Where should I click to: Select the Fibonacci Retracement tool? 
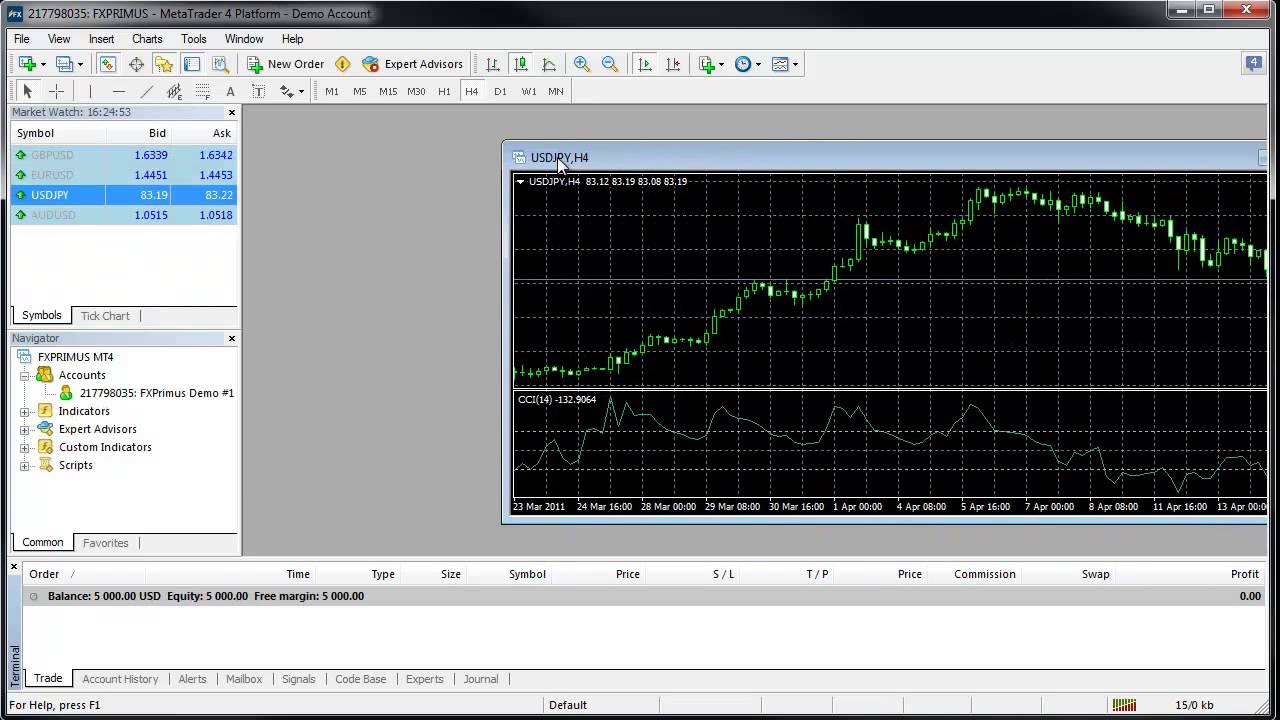(x=202, y=91)
